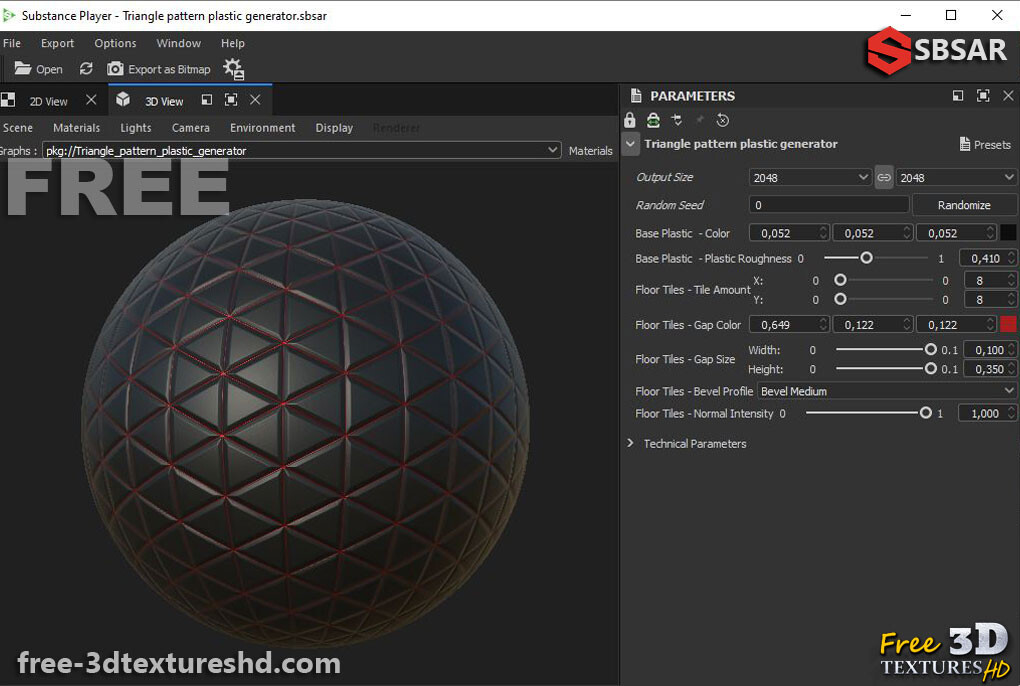Click the Randomize seed button
1020x686 pixels.
(964, 205)
